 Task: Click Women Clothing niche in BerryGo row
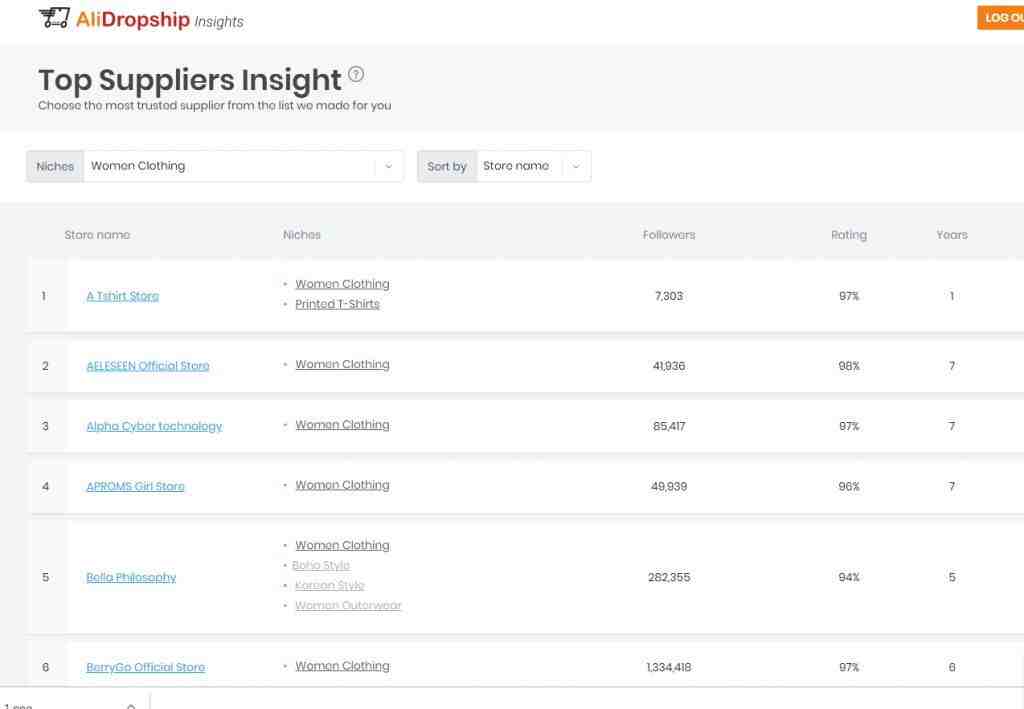(342, 666)
